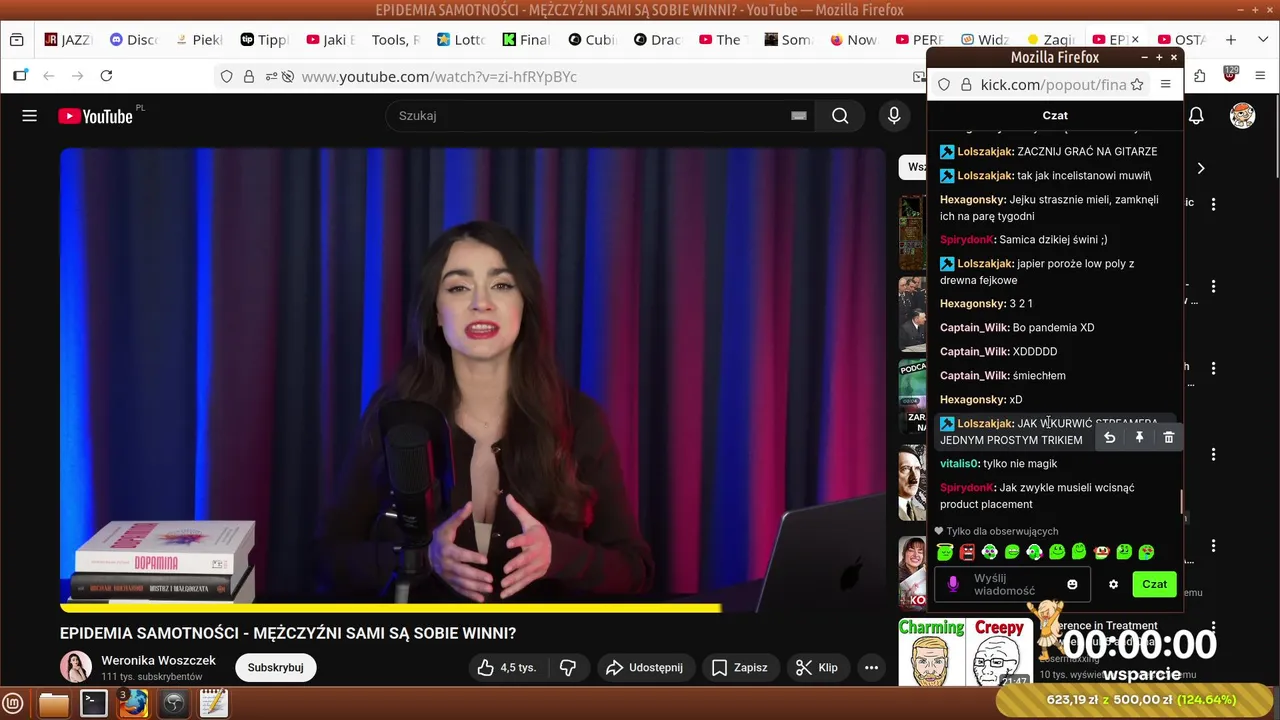Viewport: 1280px width, 720px height.
Task: Save video with Zapisz button
Action: (x=739, y=668)
